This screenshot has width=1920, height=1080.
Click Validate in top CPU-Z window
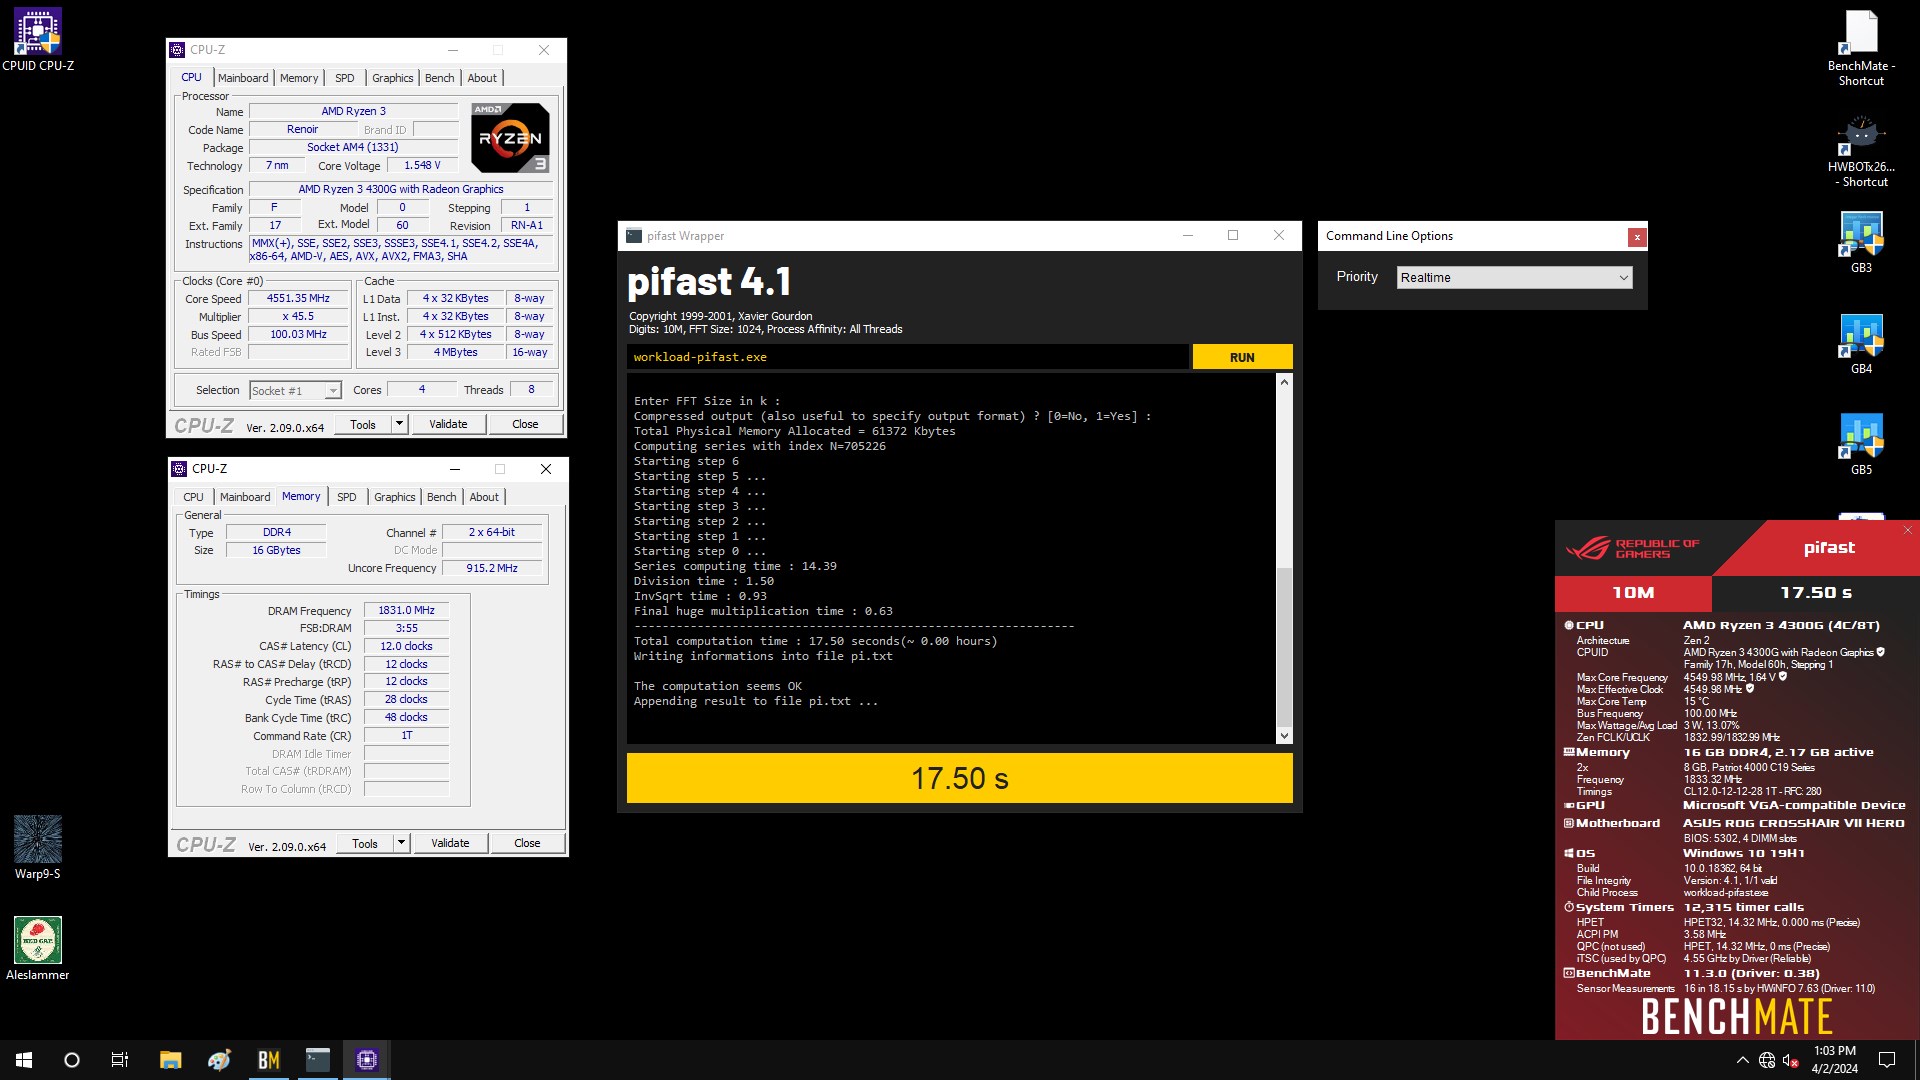click(x=448, y=424)
